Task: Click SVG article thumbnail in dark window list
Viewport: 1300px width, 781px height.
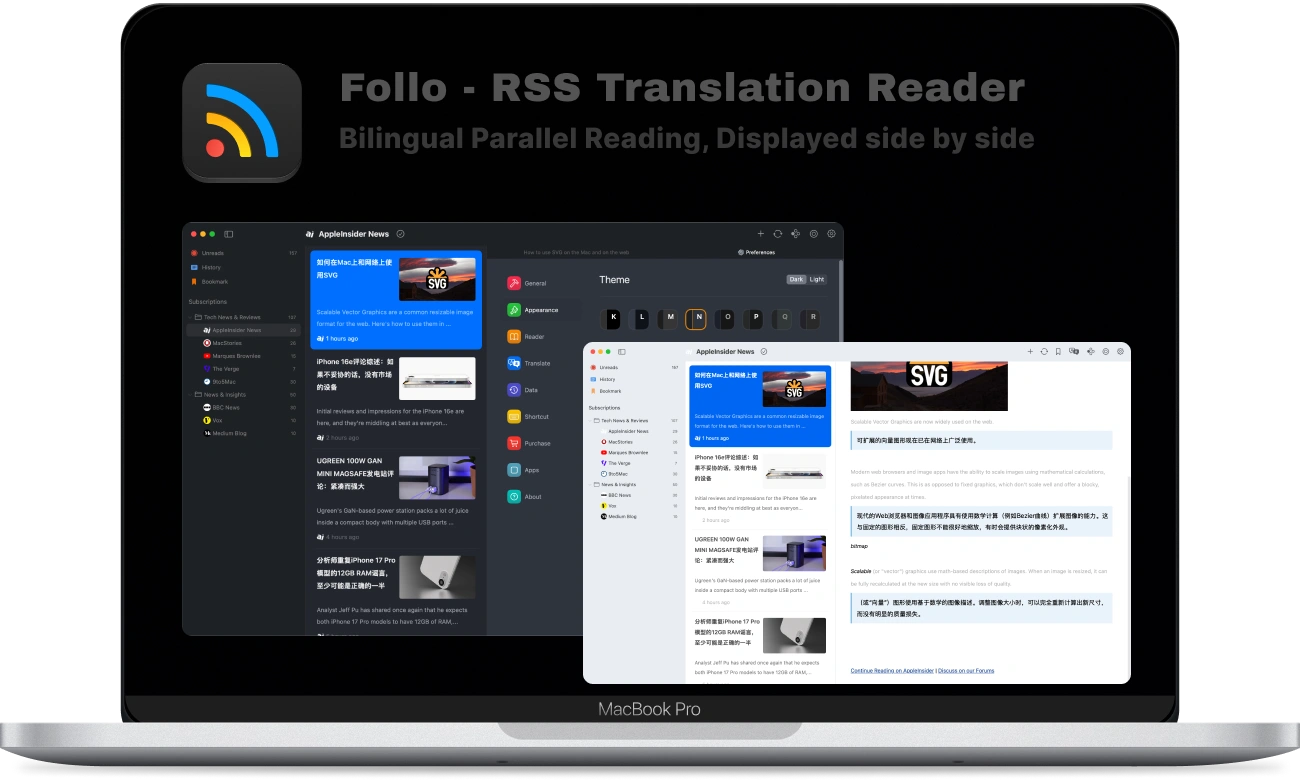Action: pos(437,279)
